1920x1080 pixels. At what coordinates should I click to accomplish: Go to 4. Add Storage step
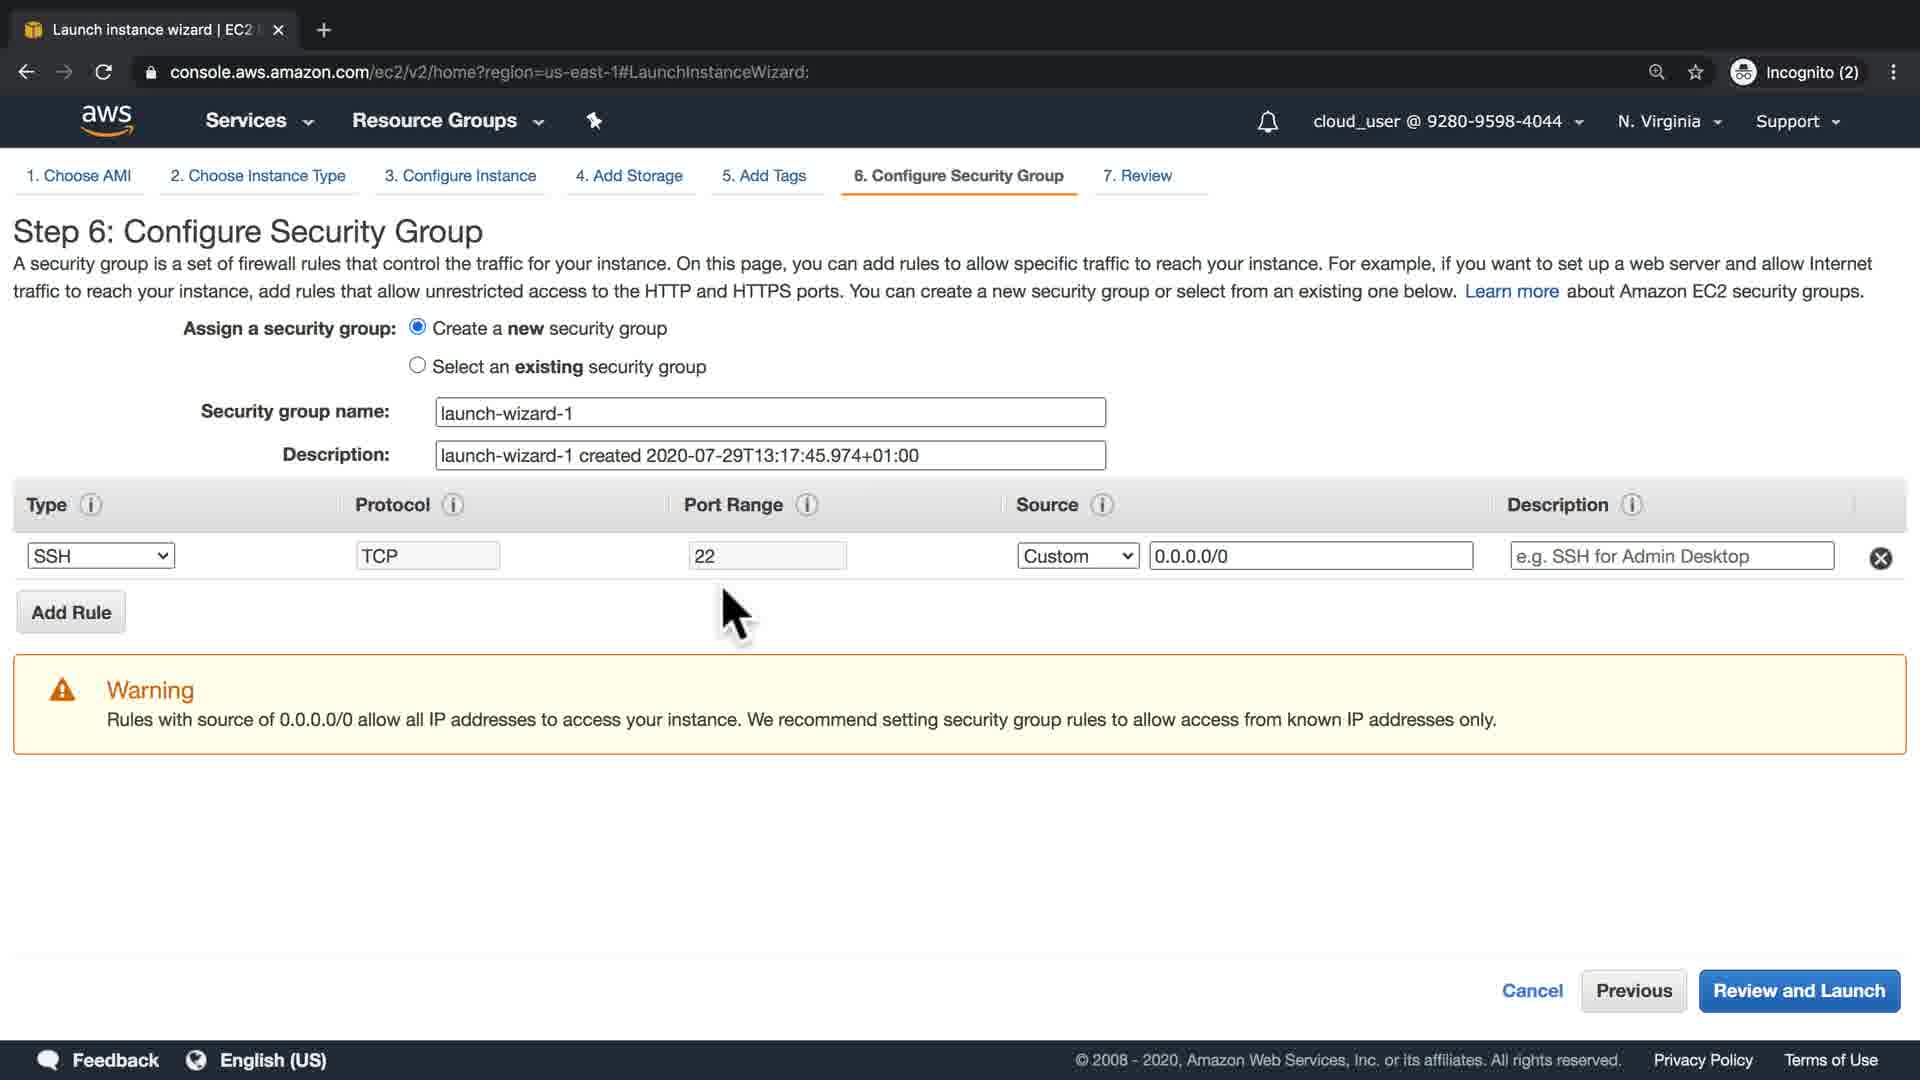(x=629, y=175)
